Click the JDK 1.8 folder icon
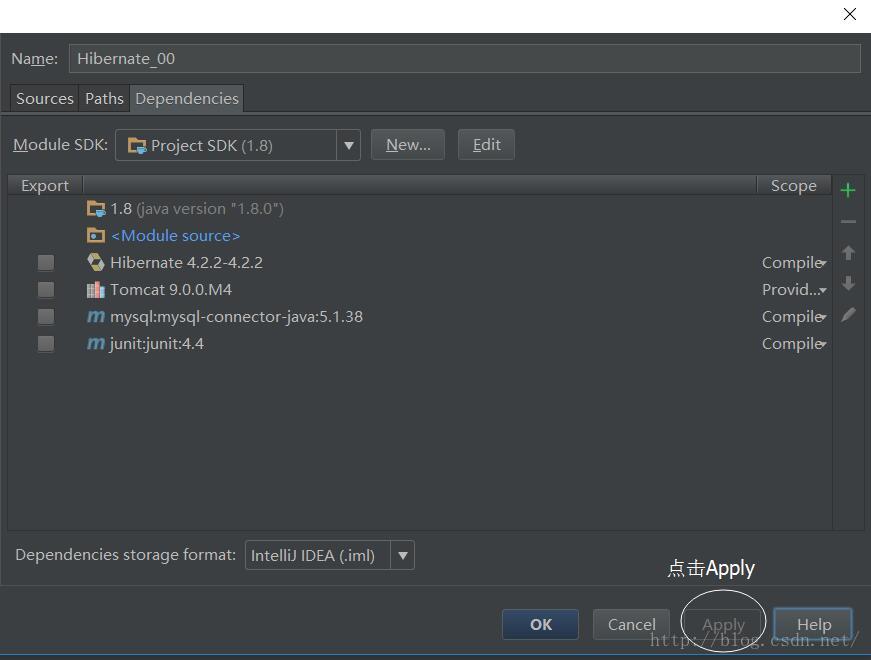The height and width of the screenshot is (660, 871). (96, 209)
